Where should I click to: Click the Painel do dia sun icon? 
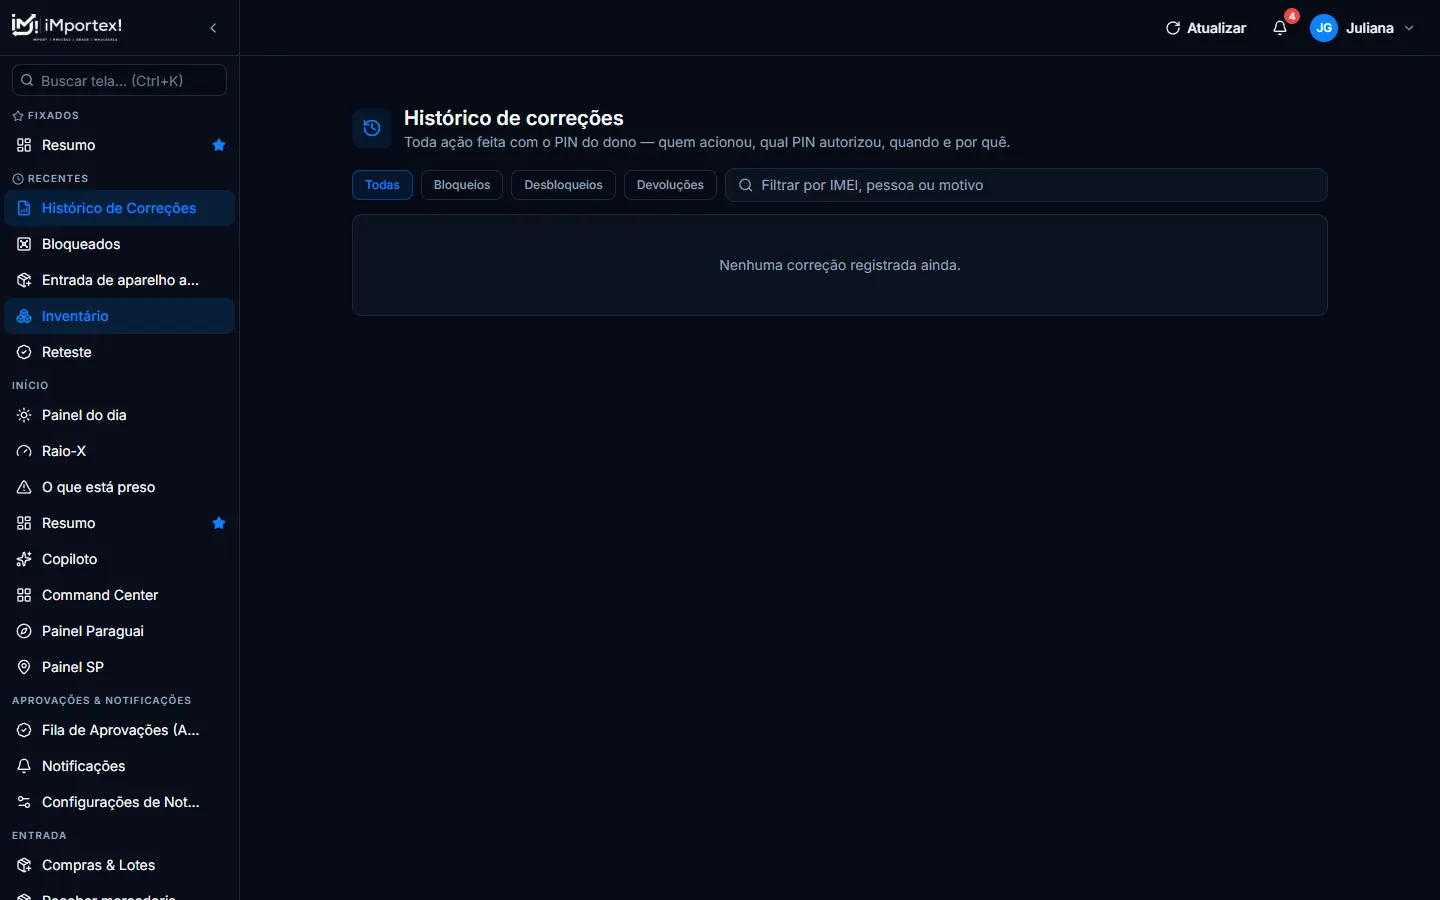point(24,415)
